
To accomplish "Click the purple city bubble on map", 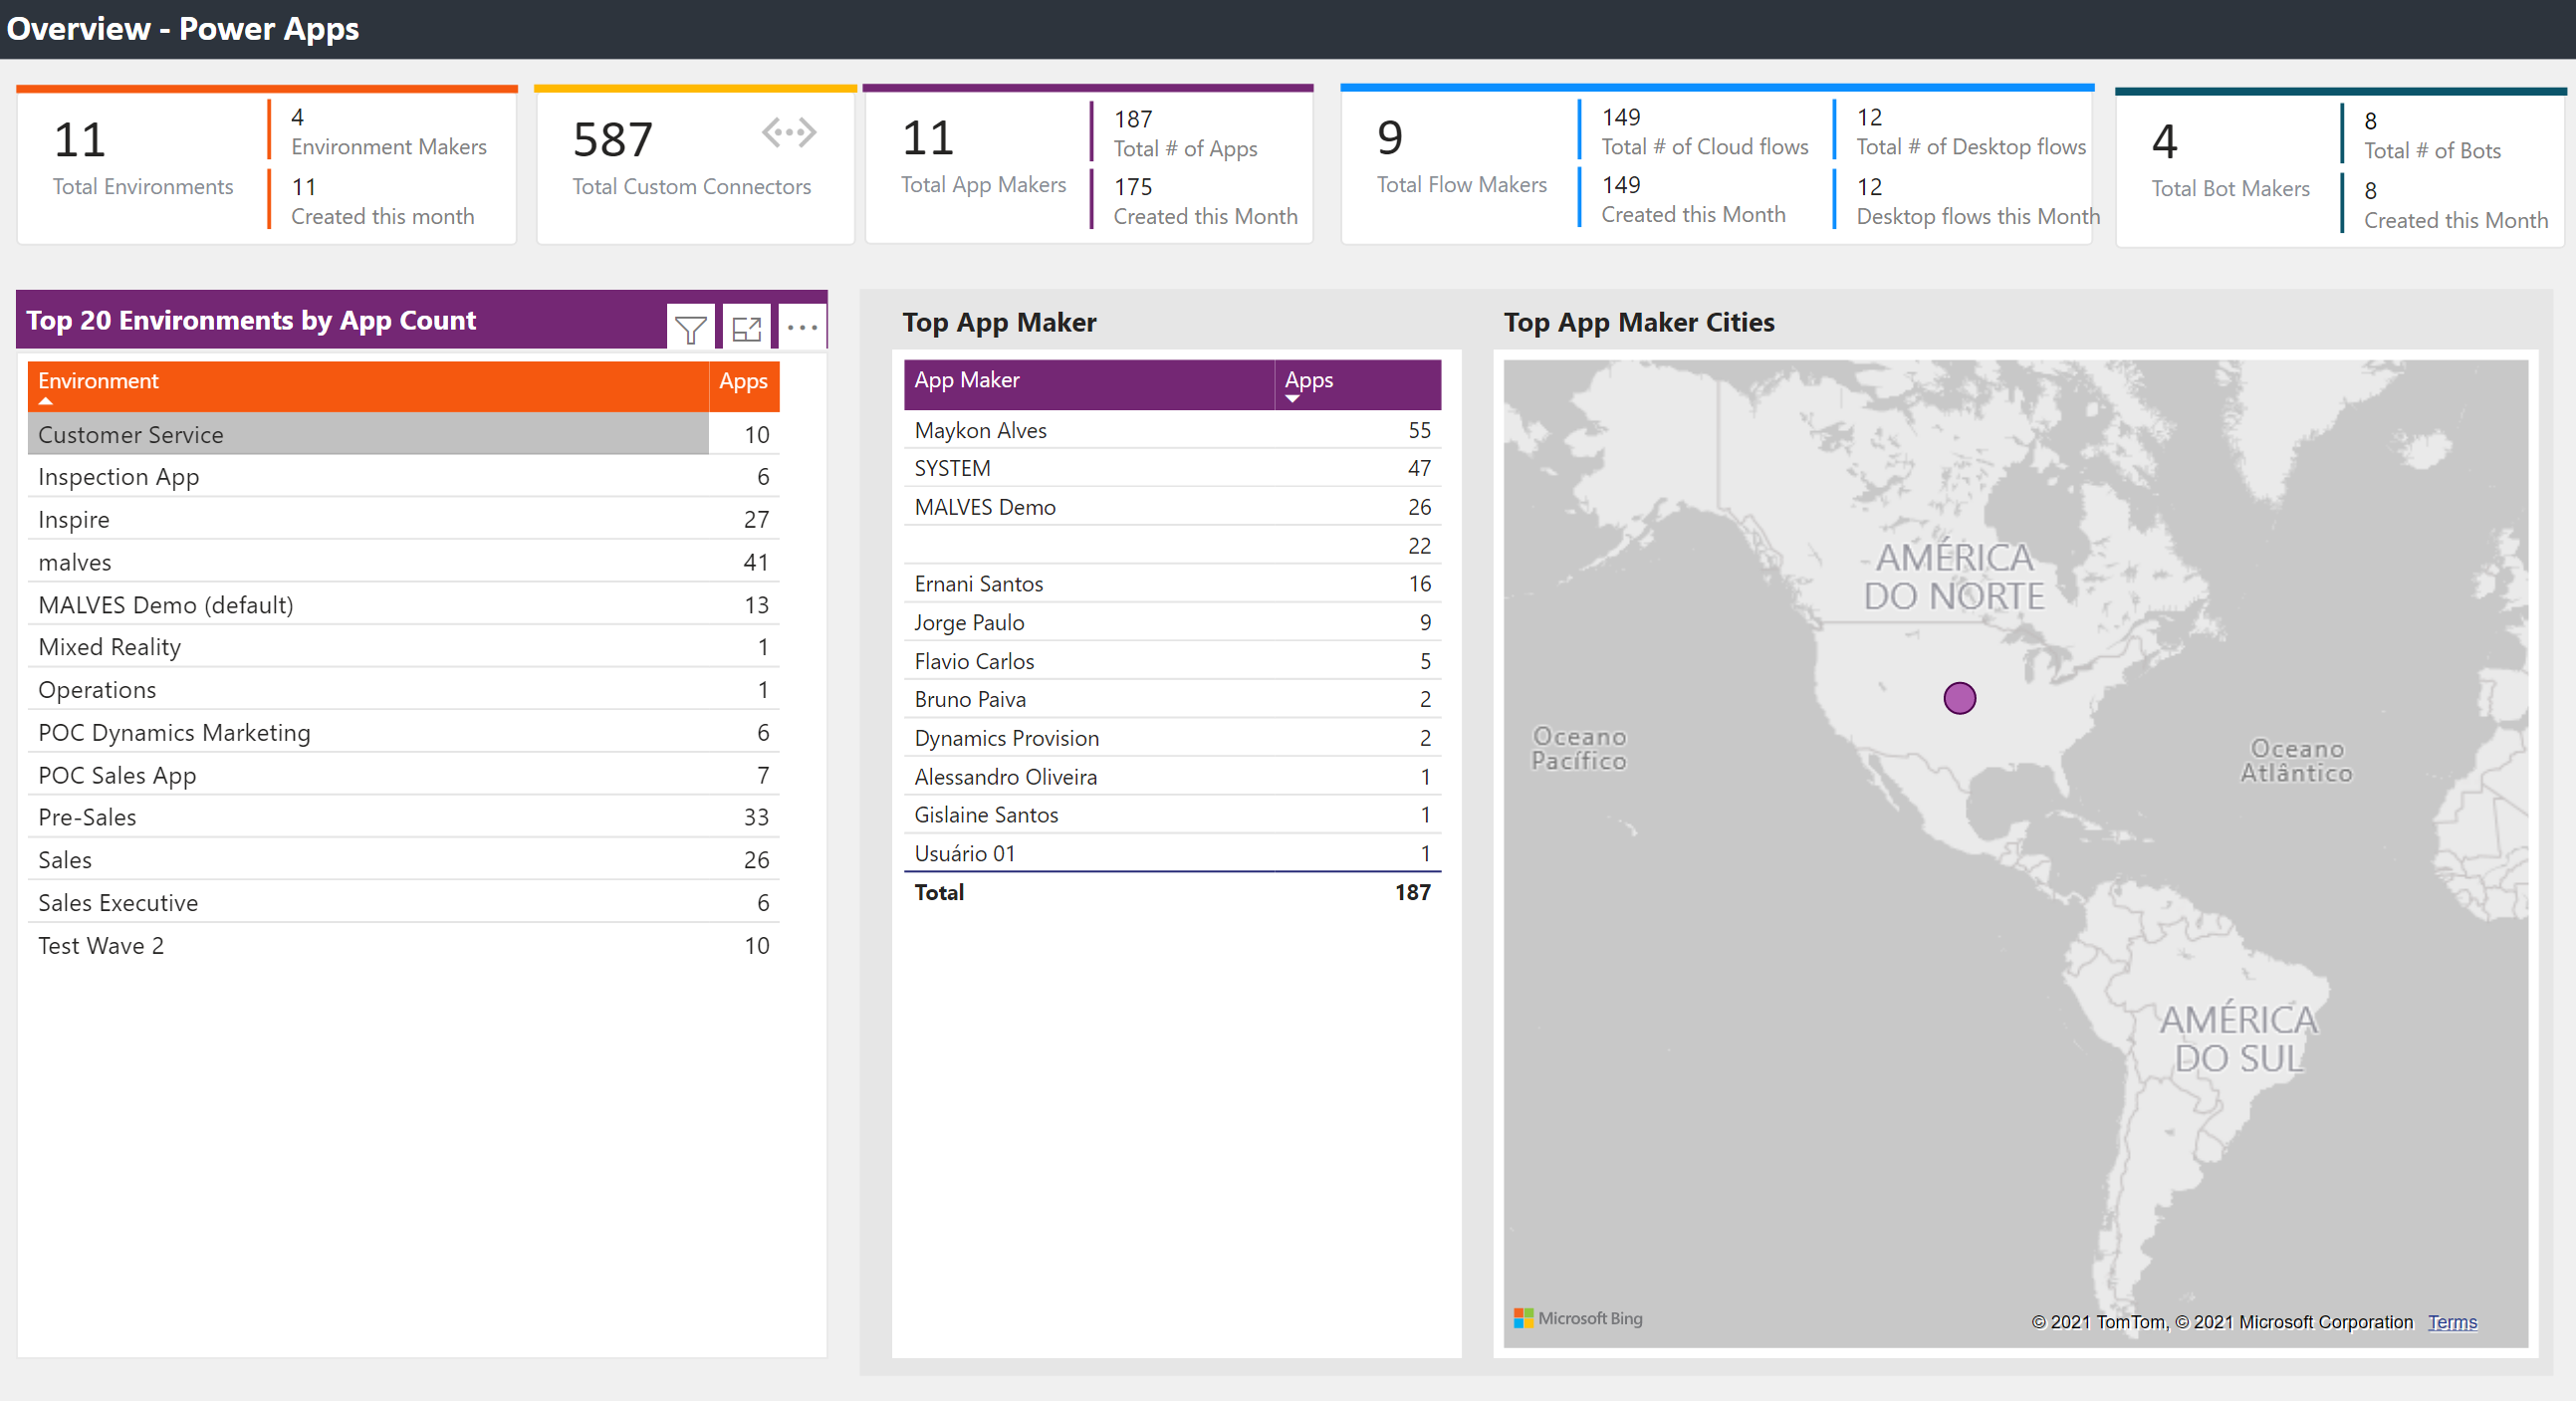I will 1959,698.
